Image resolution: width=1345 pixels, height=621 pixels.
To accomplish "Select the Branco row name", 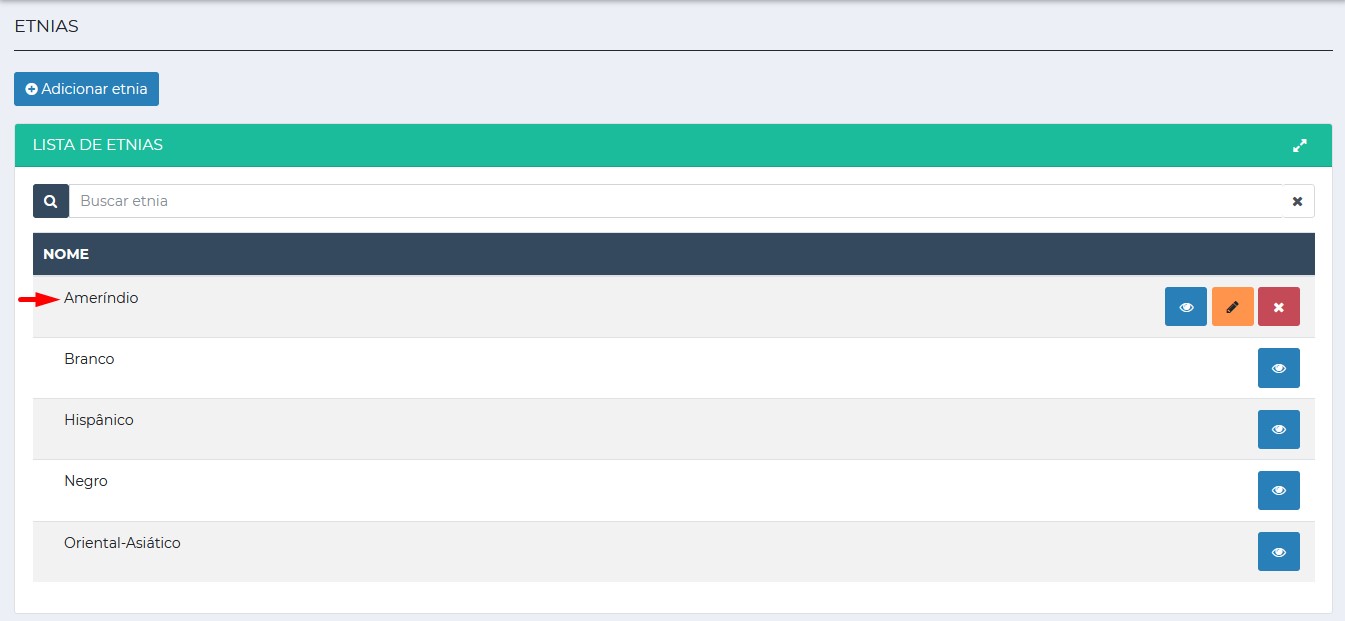I will 89,359.
